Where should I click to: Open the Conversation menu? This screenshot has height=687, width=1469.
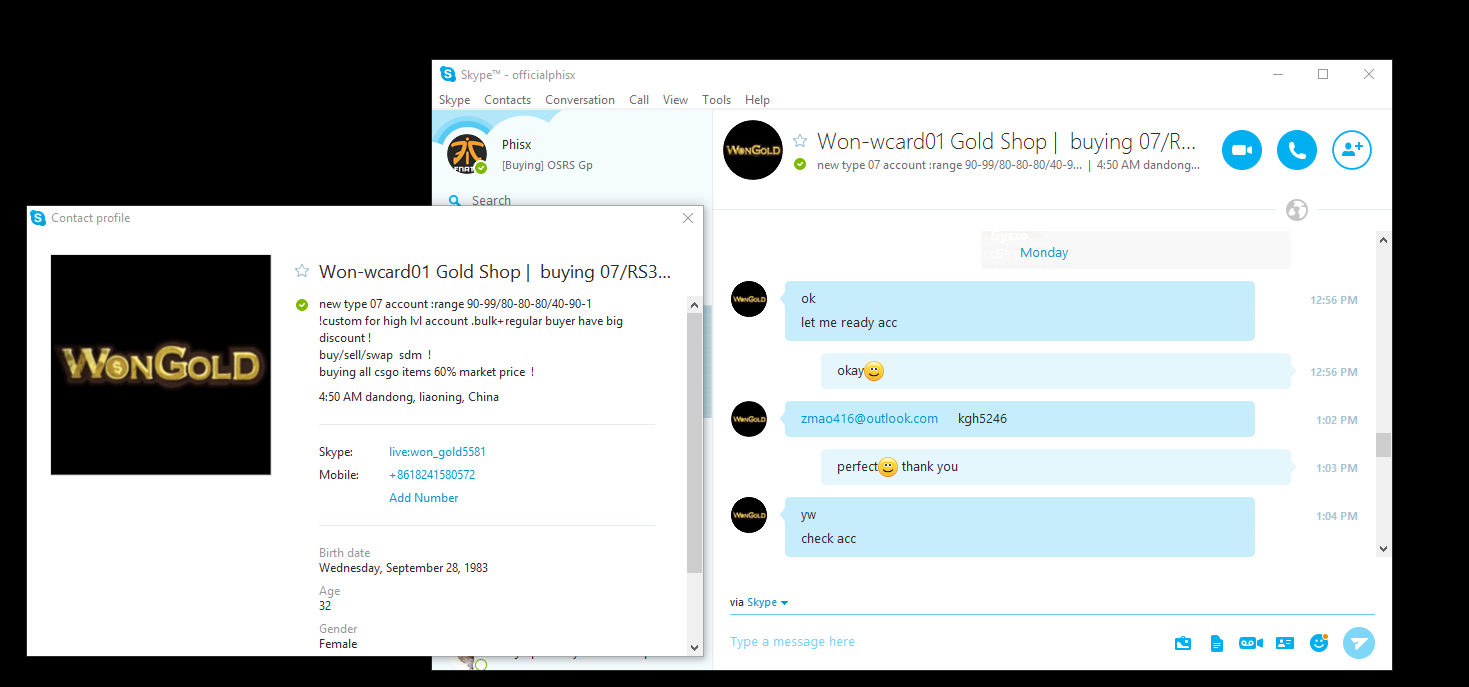[x=580, y=100]
